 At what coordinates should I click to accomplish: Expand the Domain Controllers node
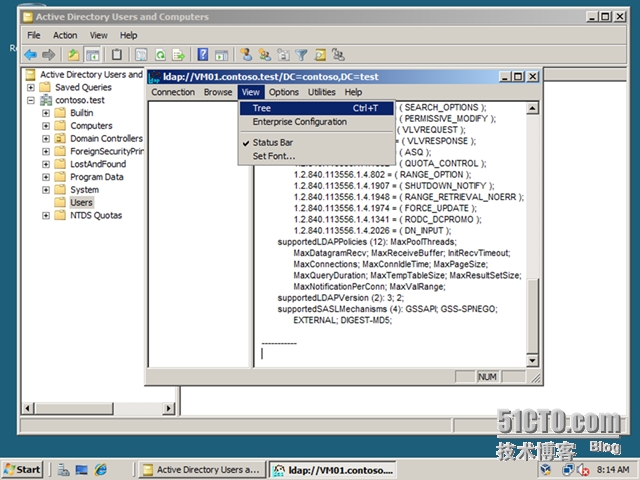click(46, 138)
